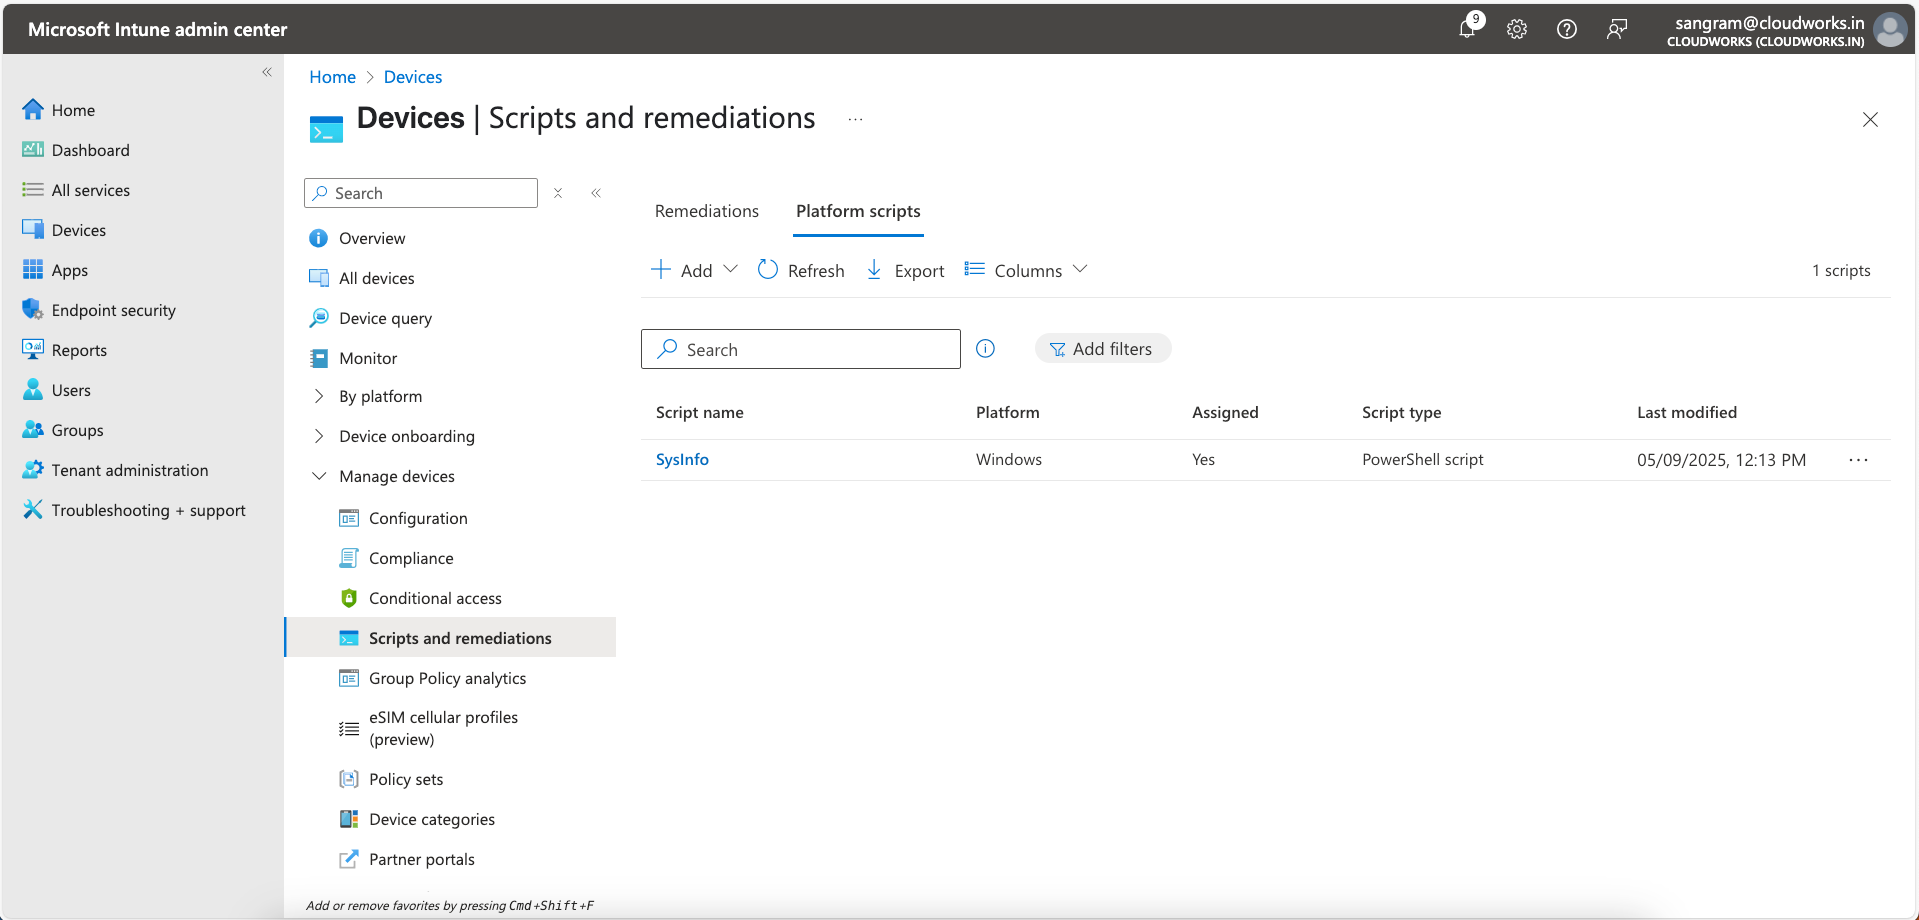The width and height of the screenshot is (1919, 920).
Task: Open the help question mark icon
Action: [x=1567, y=29]
